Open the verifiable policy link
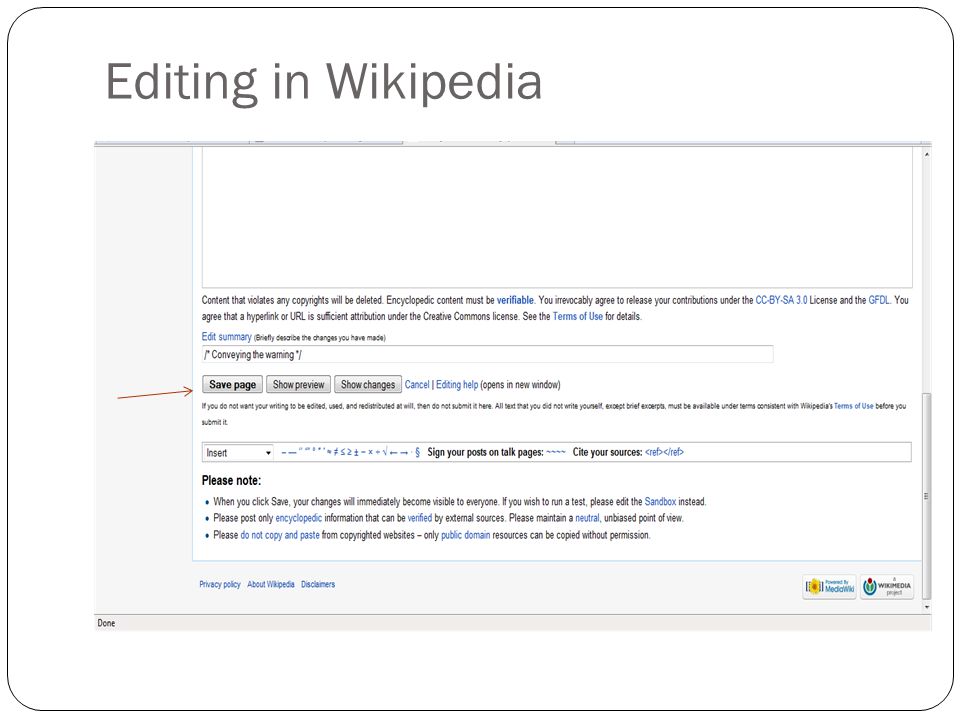Image resolution: width=960 pixels, height=720 pixels. [x=515, y=300]
